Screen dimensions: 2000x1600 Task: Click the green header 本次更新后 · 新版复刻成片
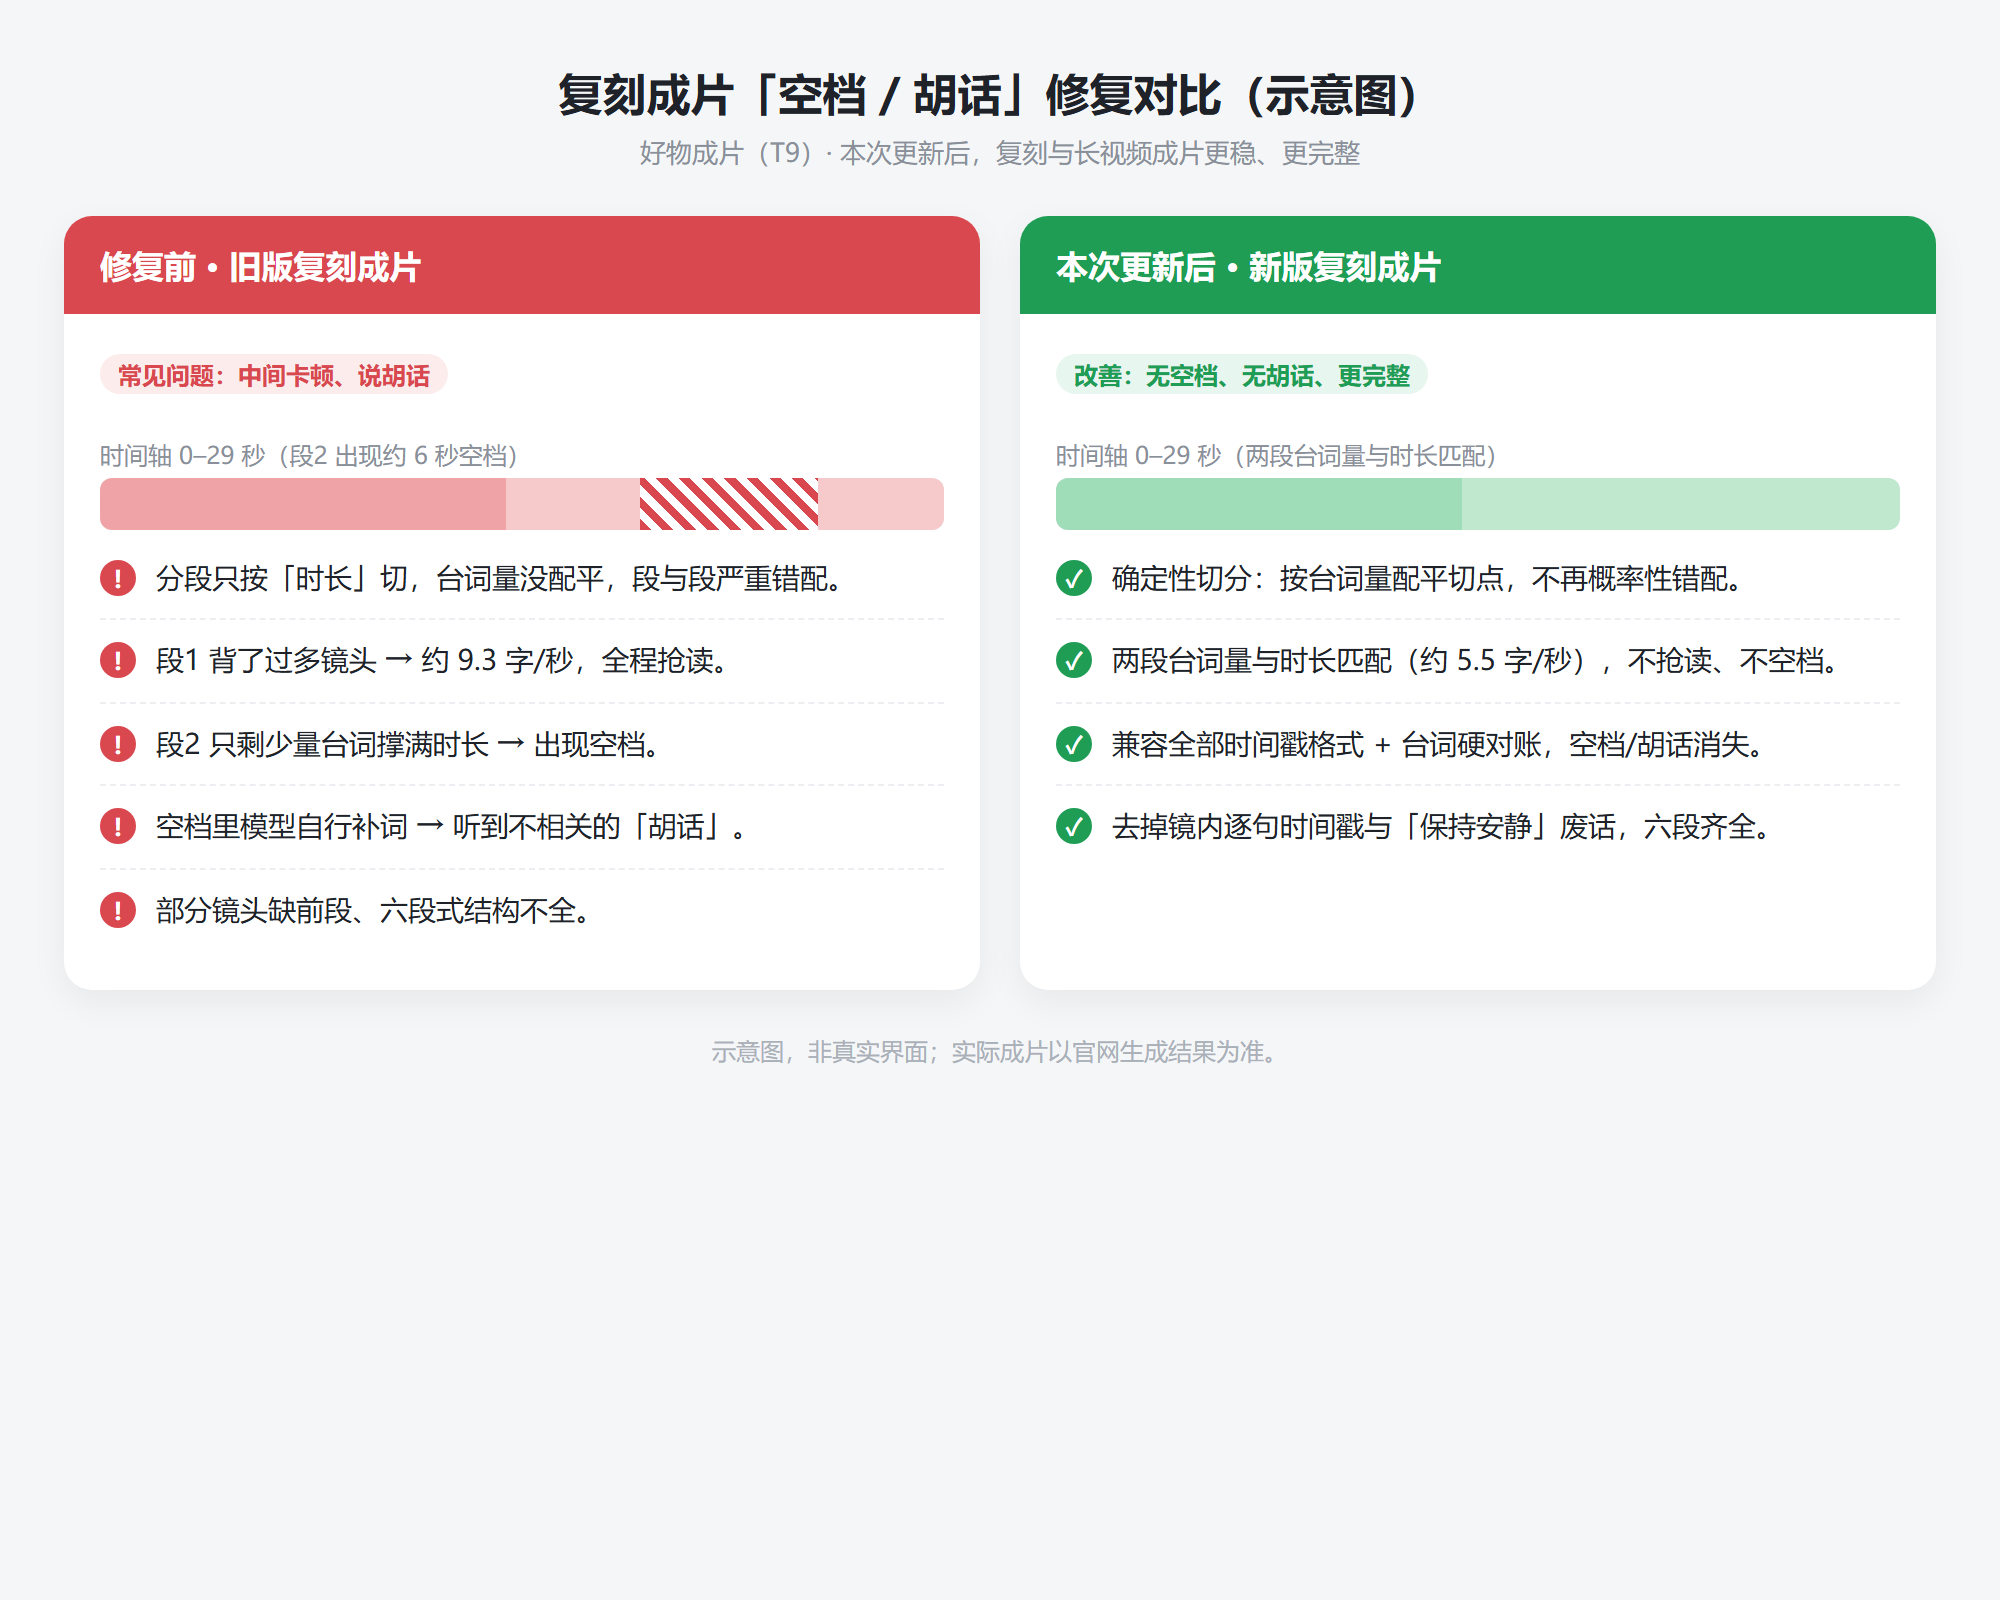(x=1478, y=266)
